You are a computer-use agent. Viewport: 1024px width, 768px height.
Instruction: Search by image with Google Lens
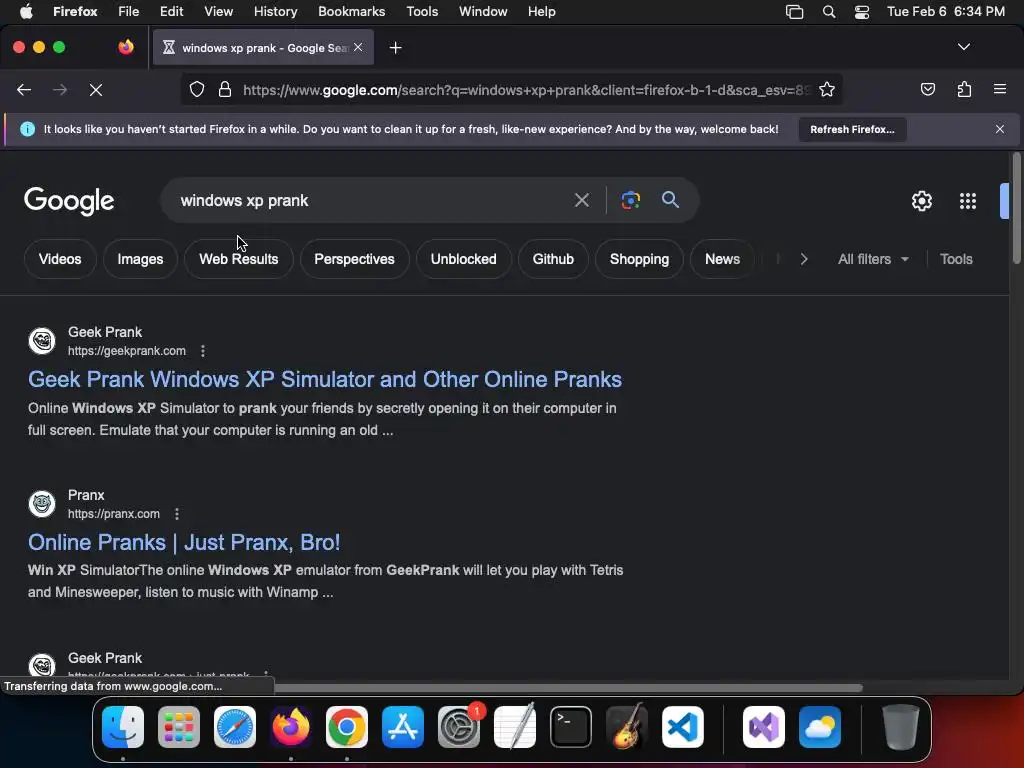click(630, 200)
